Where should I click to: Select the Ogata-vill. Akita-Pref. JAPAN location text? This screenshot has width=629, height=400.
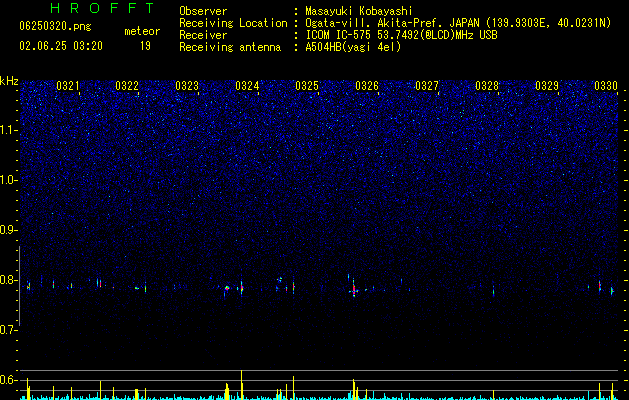(458, 23)
